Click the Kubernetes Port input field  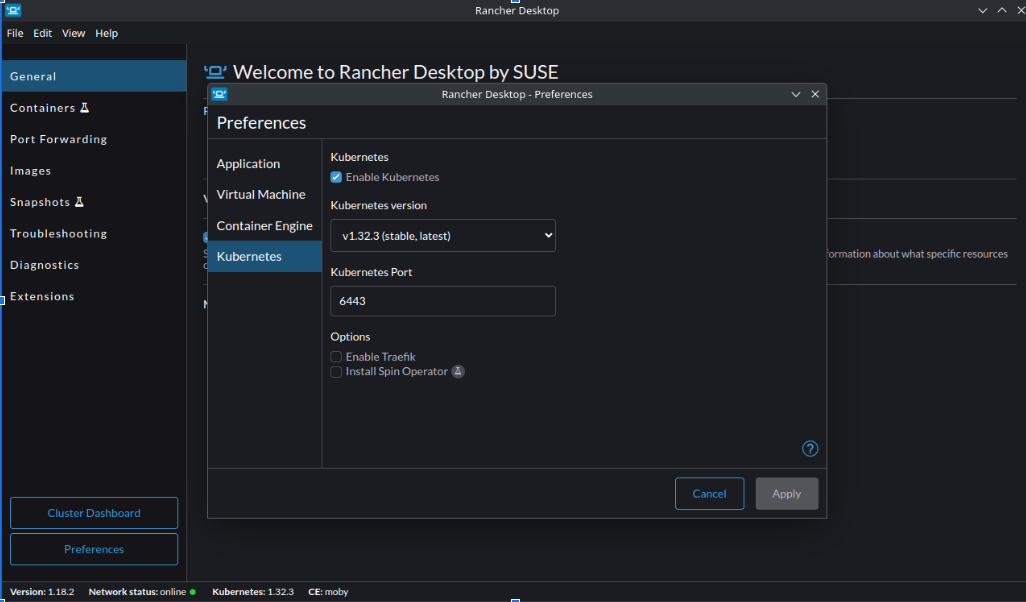tap(442, 301)
